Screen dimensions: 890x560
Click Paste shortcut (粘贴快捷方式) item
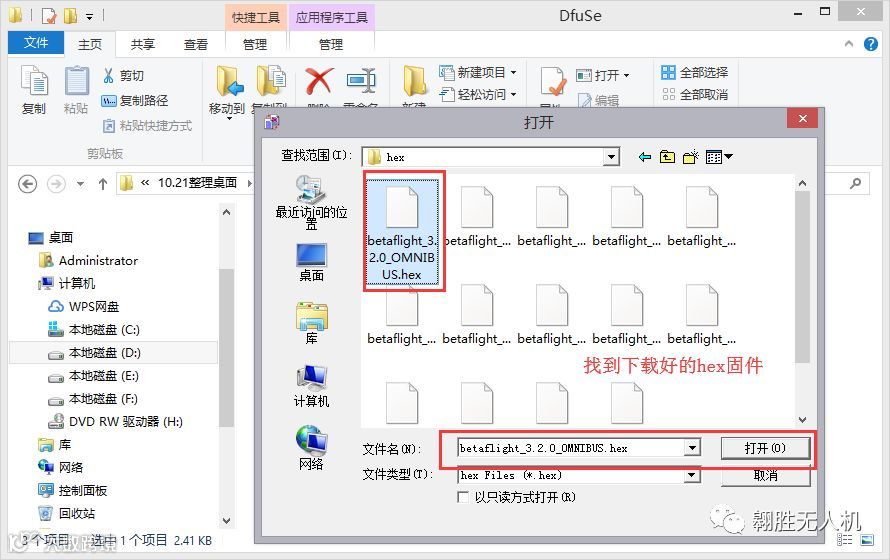tap(148, 125)
